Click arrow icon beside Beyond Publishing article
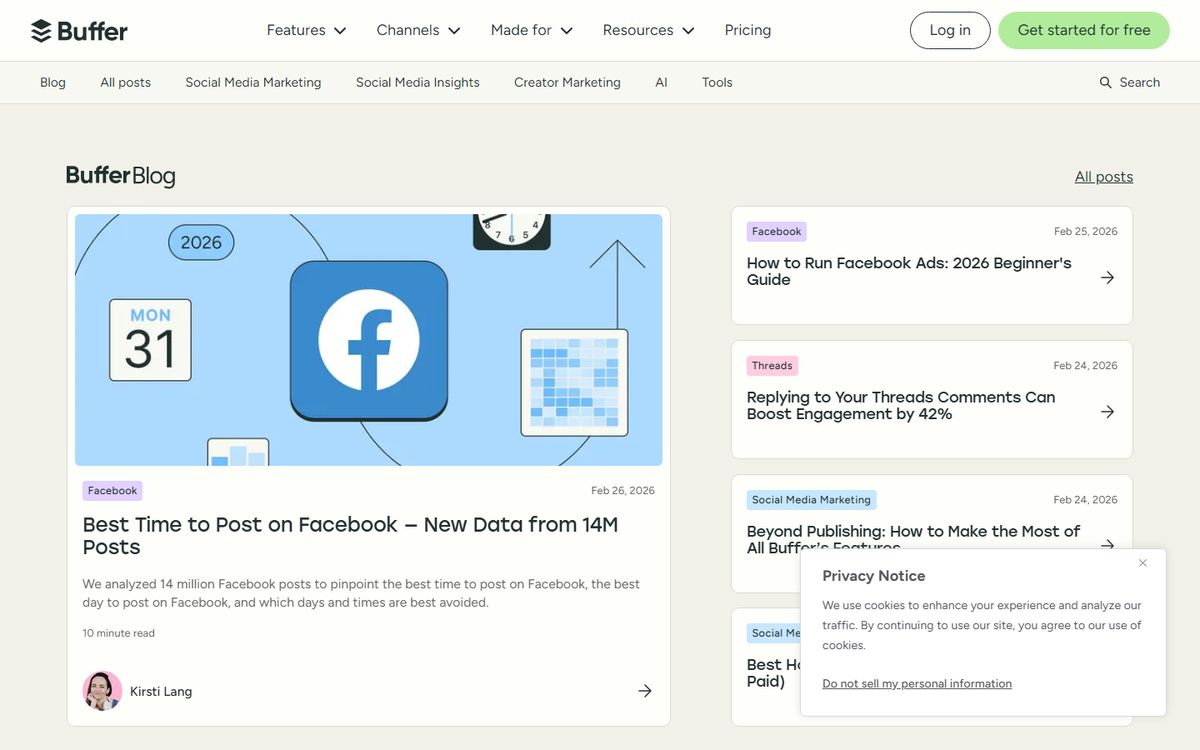 (1107, 544)
